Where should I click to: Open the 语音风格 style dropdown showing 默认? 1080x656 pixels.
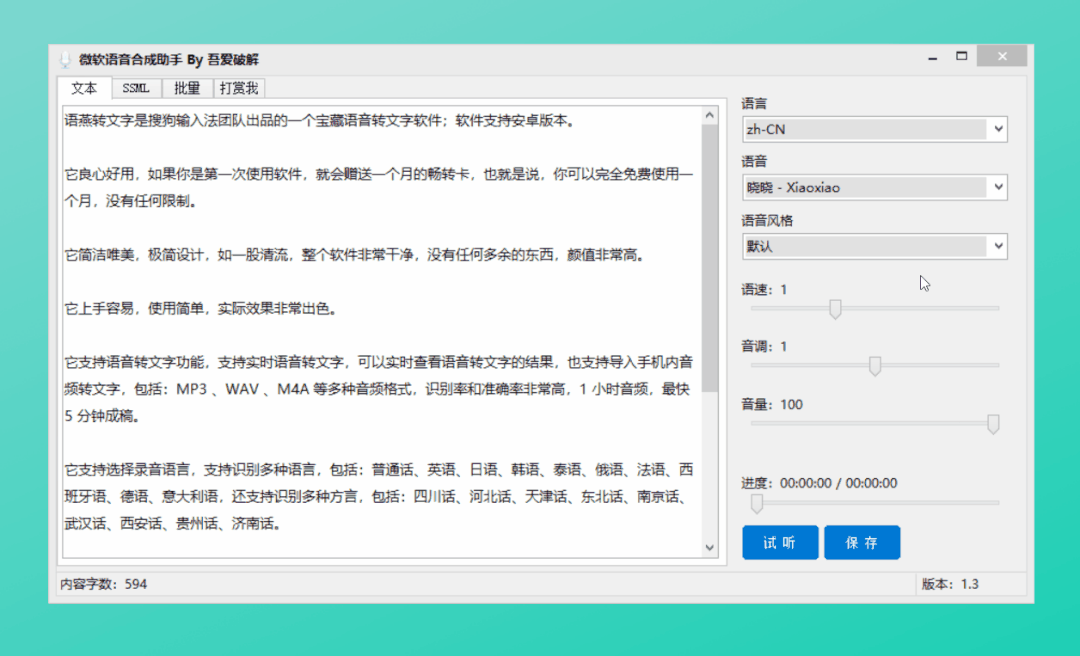(x=874, y=246)
